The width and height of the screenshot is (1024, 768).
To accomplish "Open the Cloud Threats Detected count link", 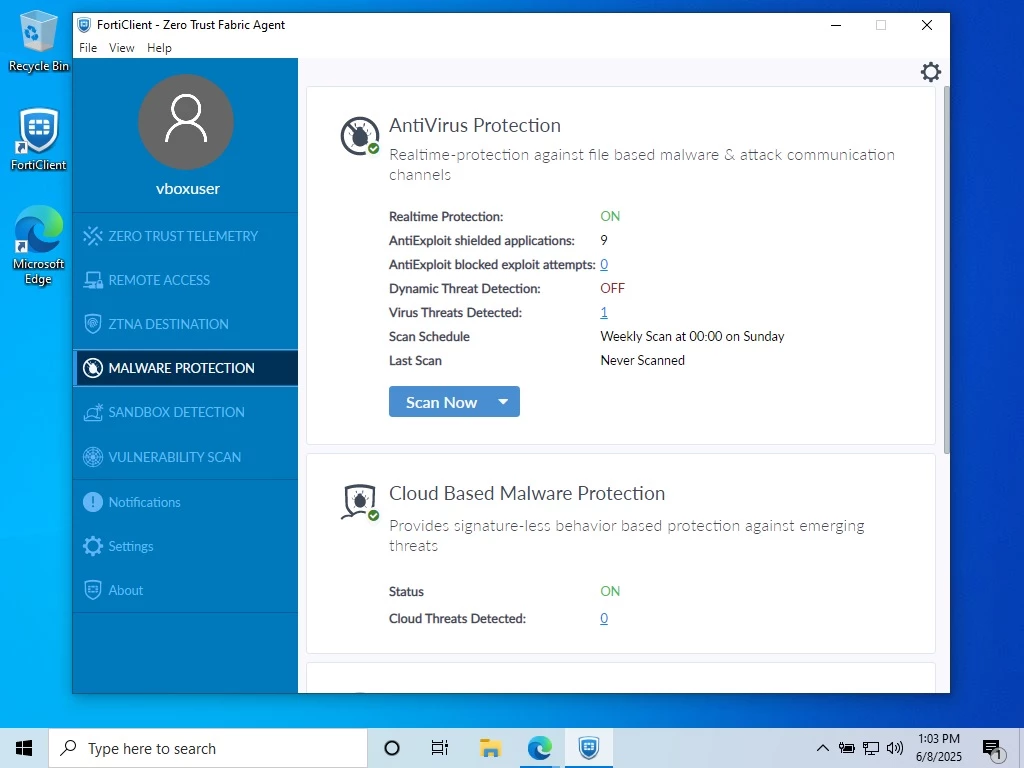I will coord(604,618).
